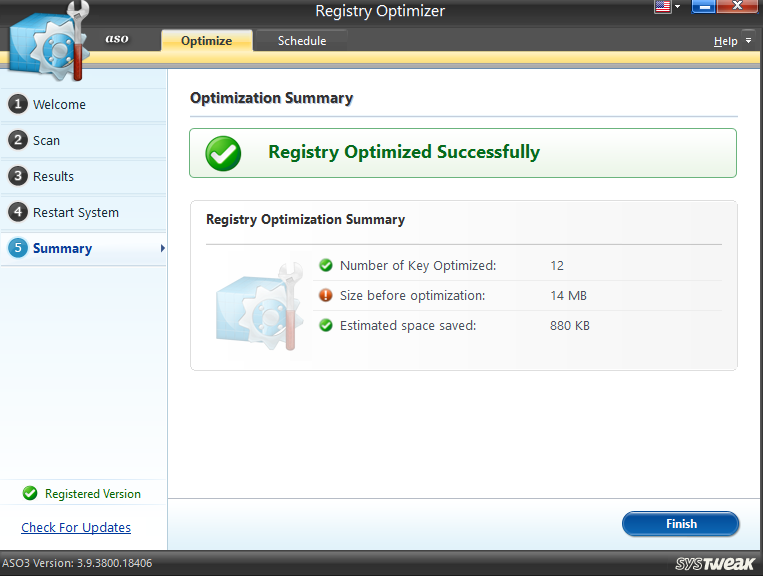Viewport: 763px width, 576px height.
Task: Click the 'Number of Key Optimized:' label
Action: 418,266
